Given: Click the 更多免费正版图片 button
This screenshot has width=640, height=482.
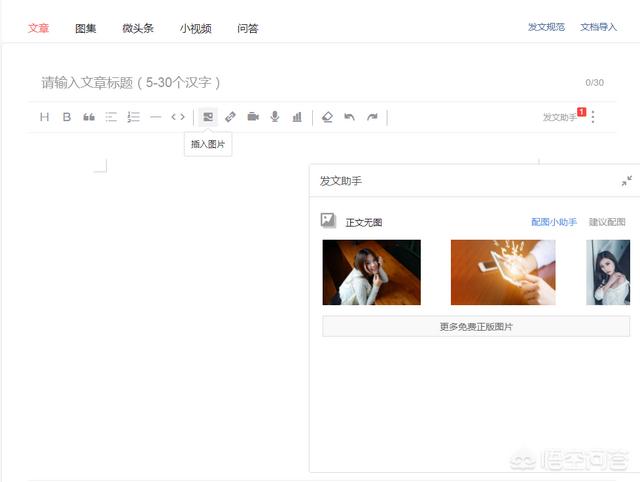Looking at the screenshot, I should [x=476, y=327].
